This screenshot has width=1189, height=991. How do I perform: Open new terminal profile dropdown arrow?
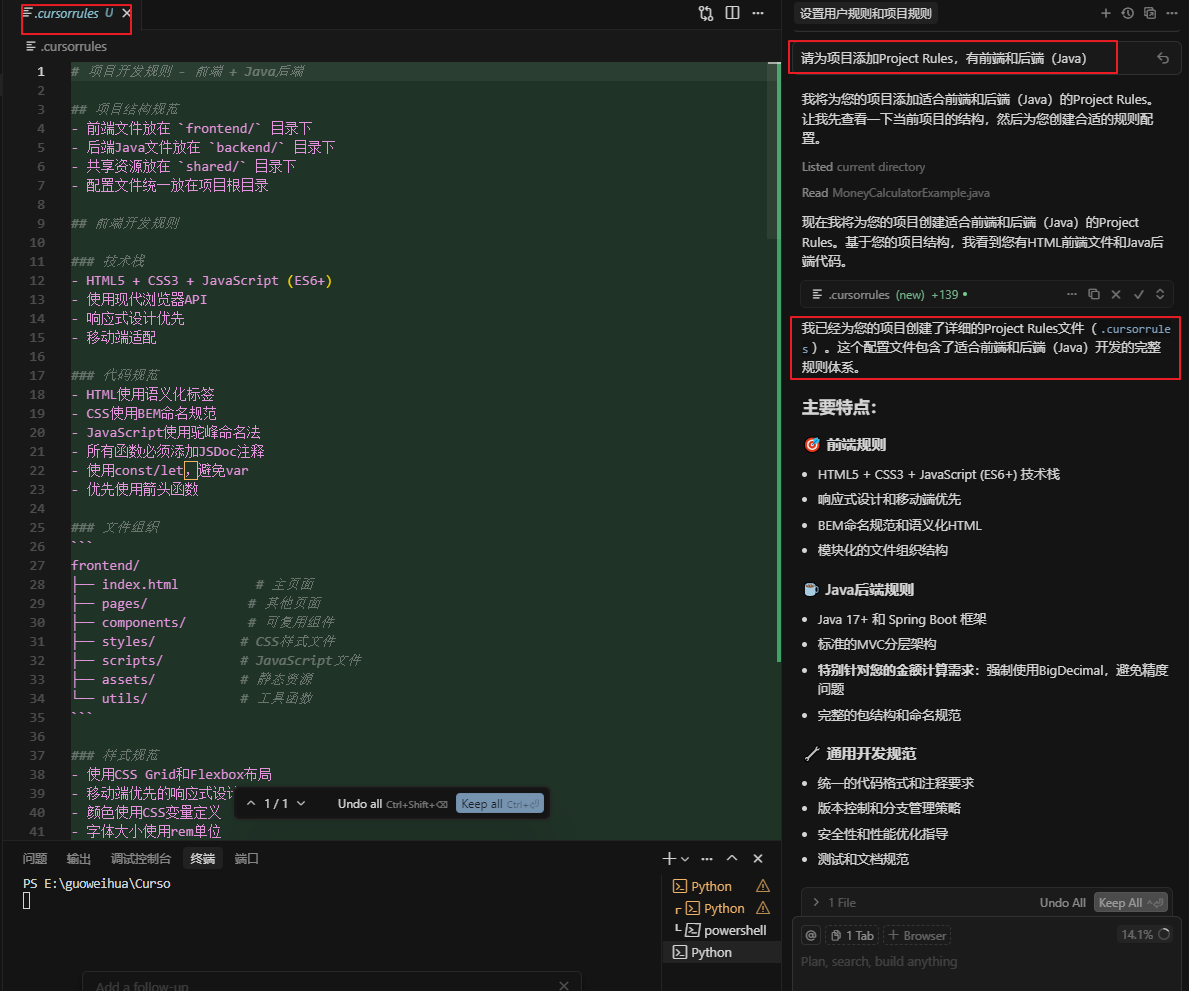tap(685, 859)
